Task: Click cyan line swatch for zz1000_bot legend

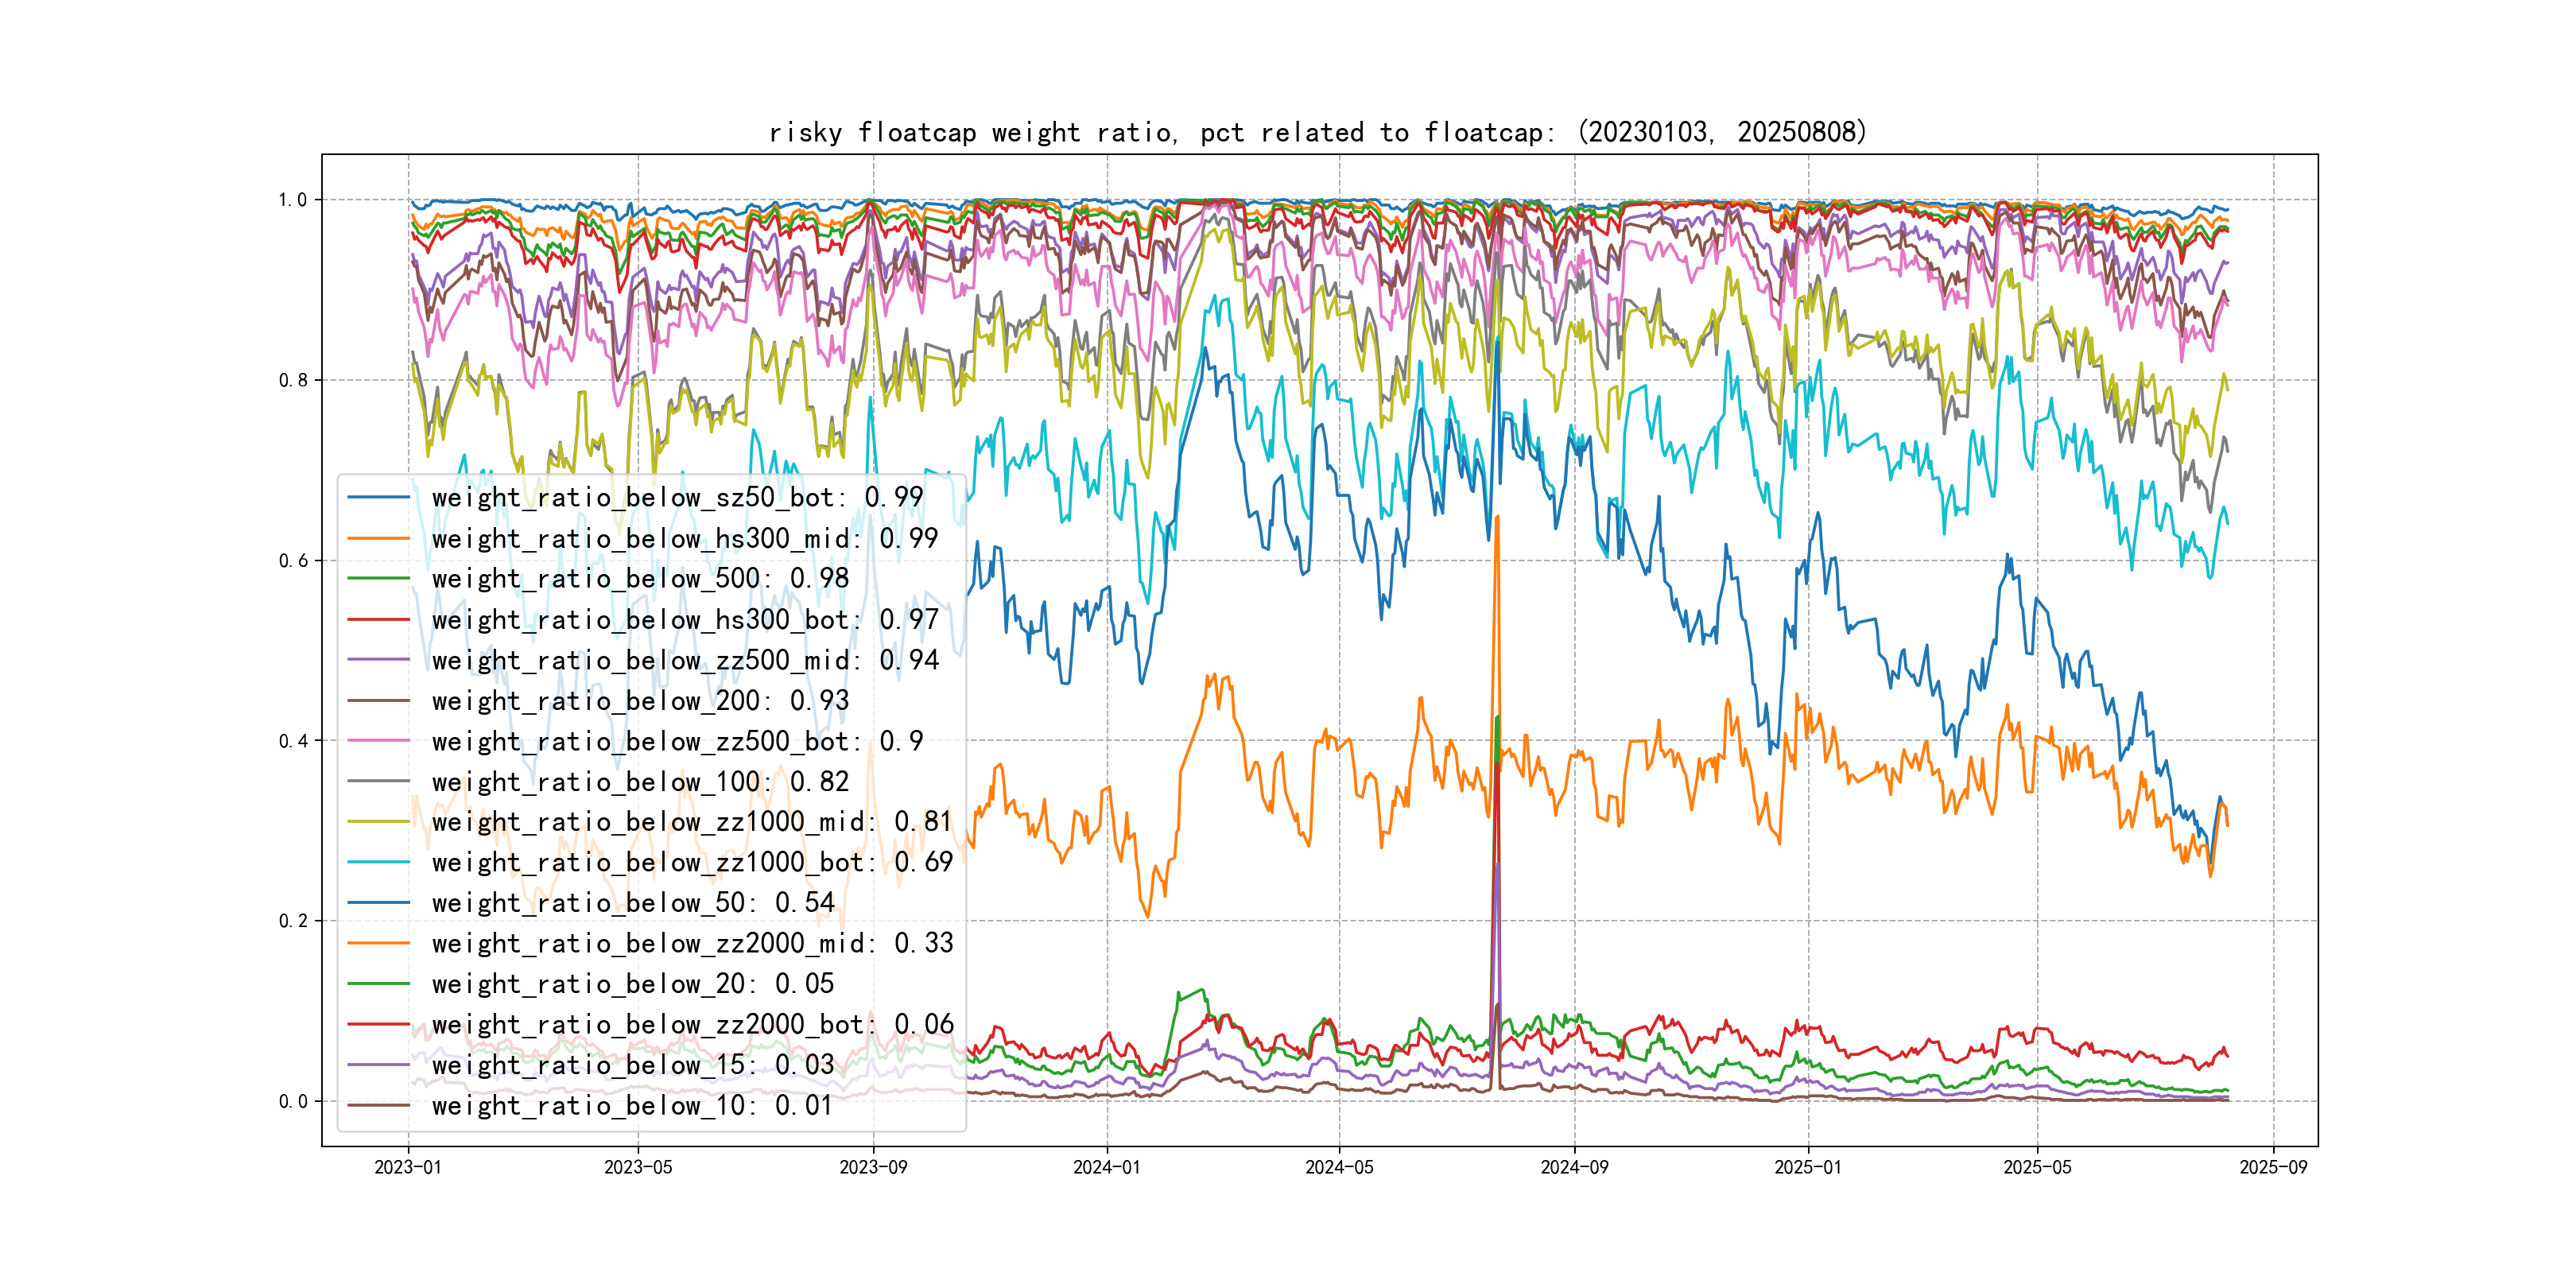Action: [x=379, y=862]
